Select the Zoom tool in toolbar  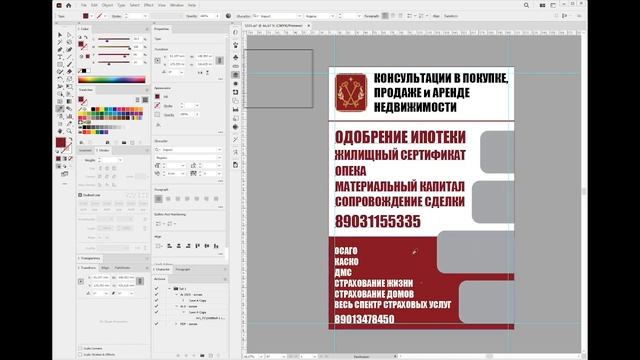pyautogui.click(x=69, y=131)
